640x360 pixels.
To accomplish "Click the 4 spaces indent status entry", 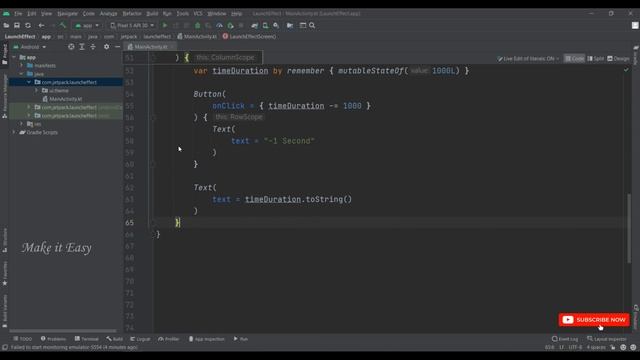I will tap(596, 347).
